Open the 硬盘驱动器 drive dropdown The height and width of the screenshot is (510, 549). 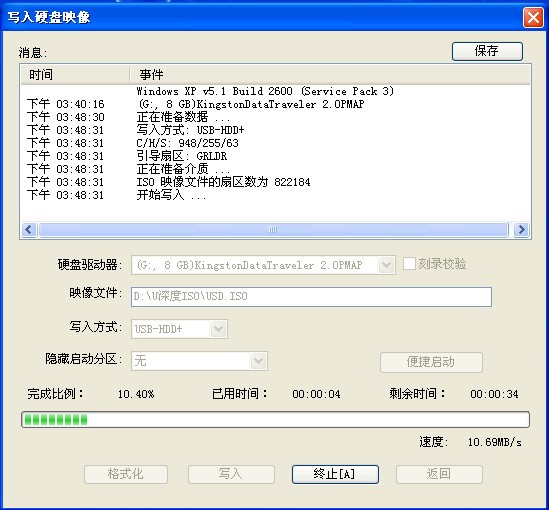point(386,265)
